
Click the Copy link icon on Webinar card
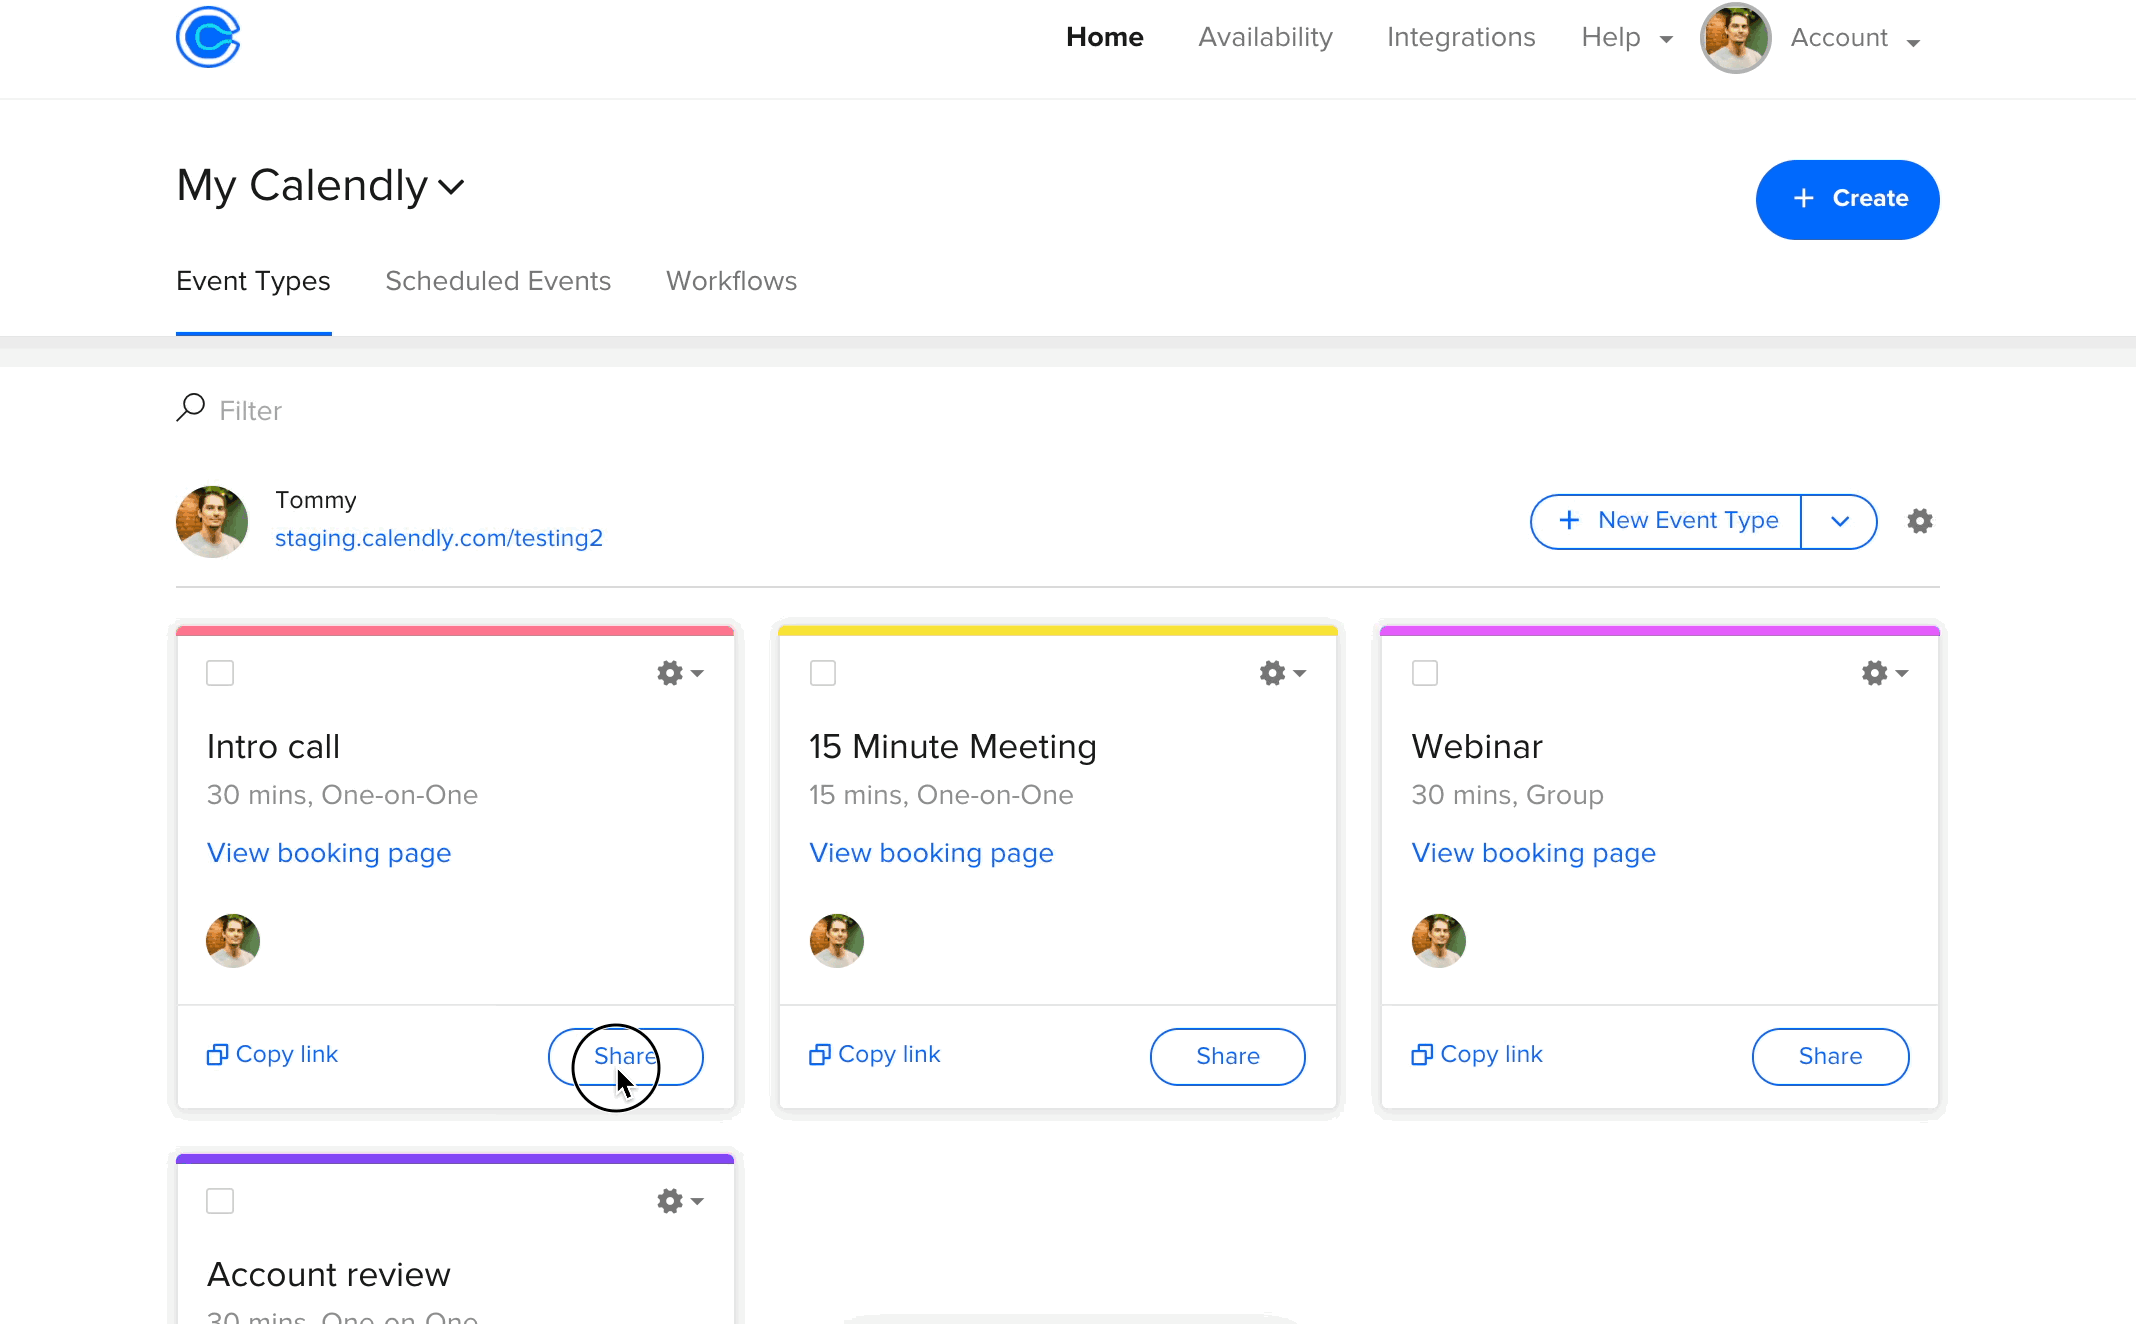(x=1422, y=1054)
